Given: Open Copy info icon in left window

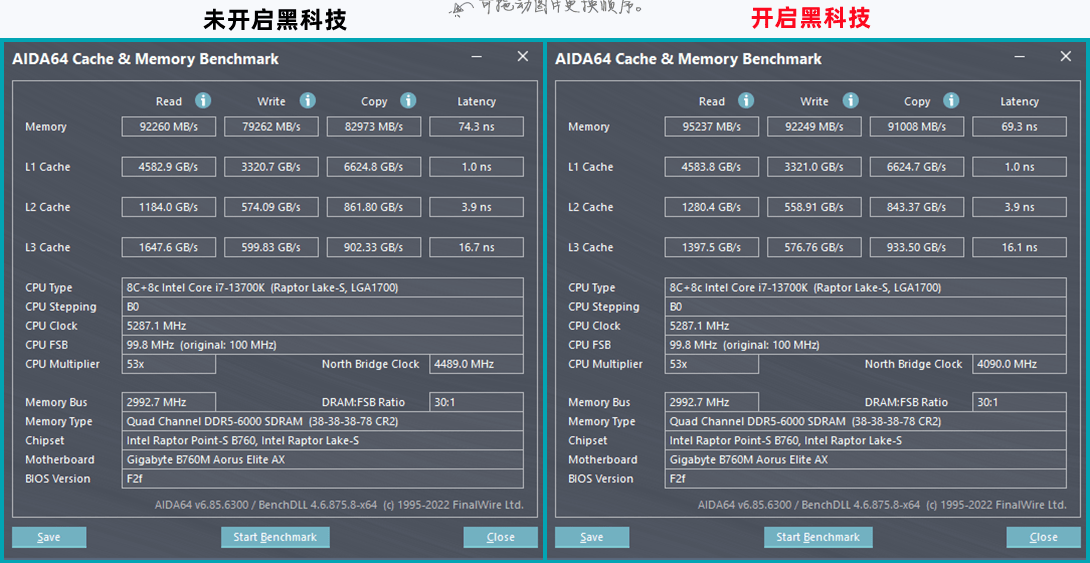Looking at the screenshot, I should tap(408, 101).
